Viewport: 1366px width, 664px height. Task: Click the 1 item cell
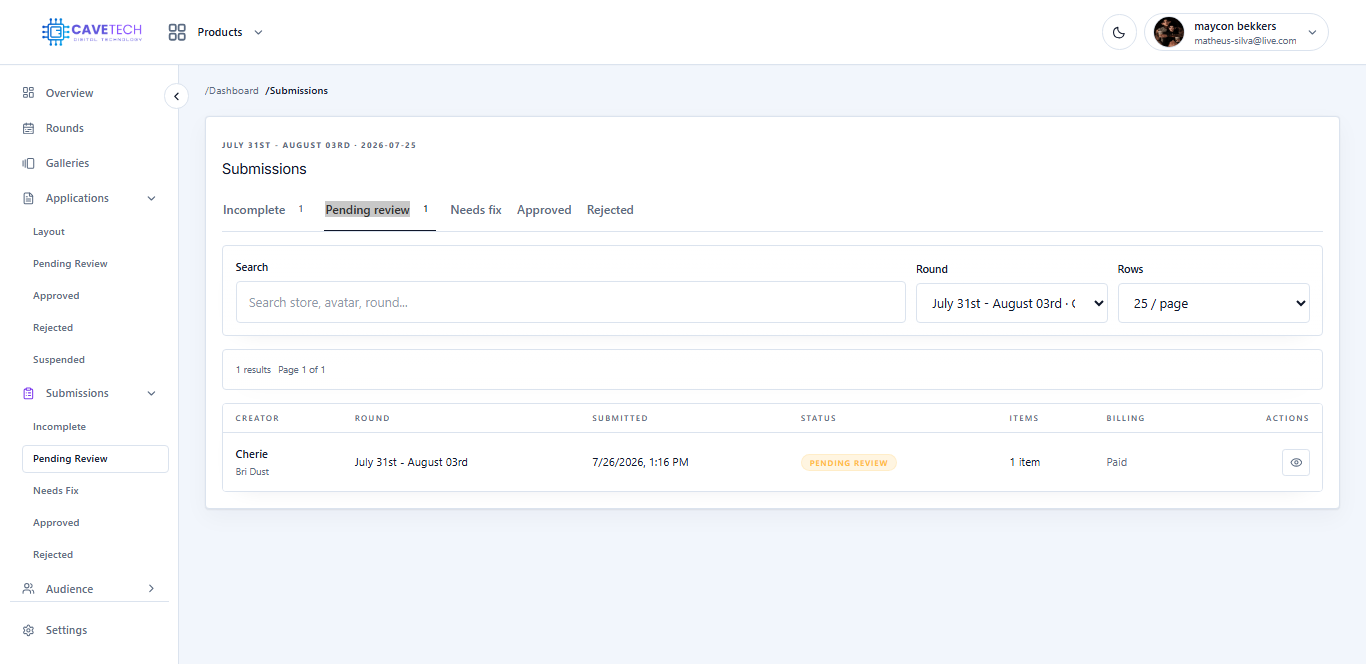tap(1025, 462)
